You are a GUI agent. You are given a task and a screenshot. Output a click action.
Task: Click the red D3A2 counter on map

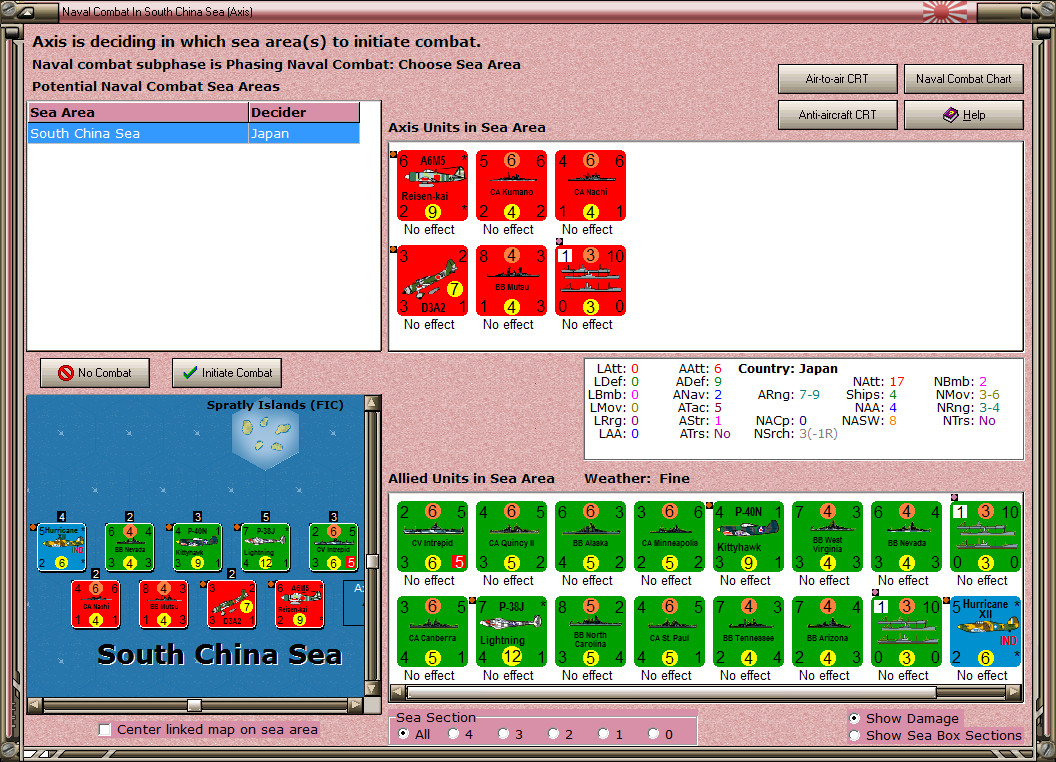click(x=231, y=604)
